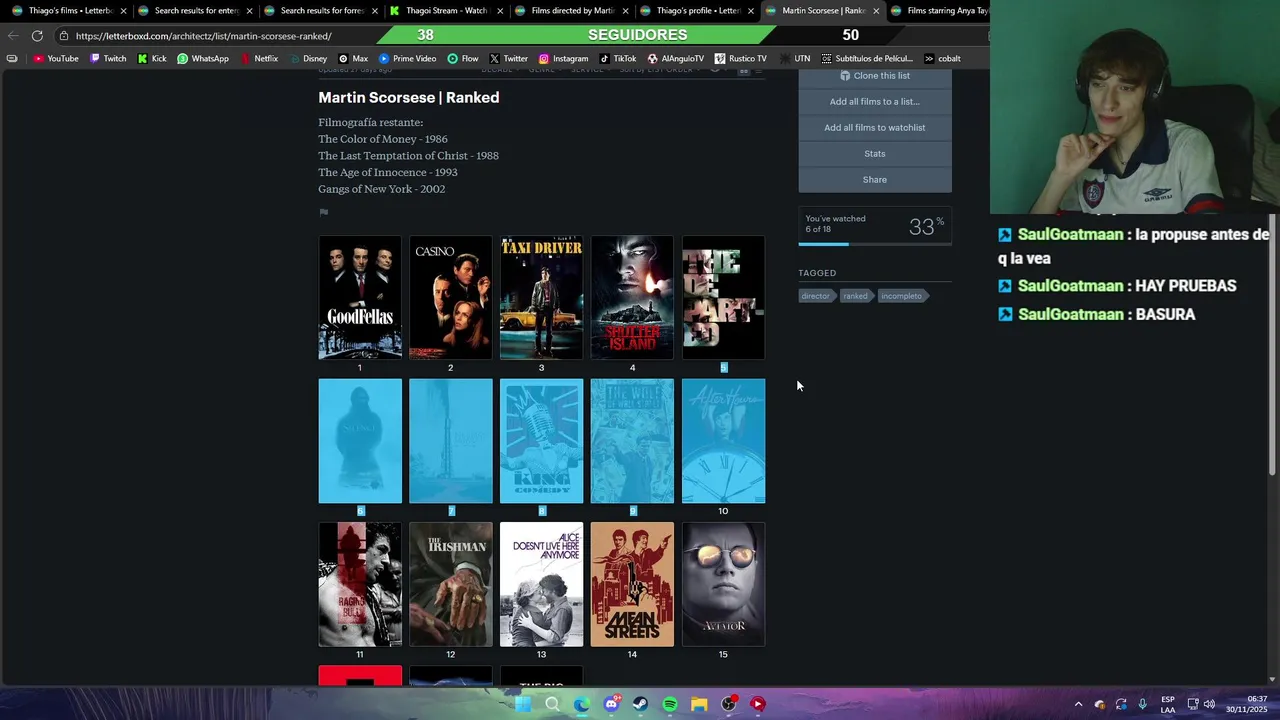Click the ranked tag
Image resolution: width=1280 pixels, height=720 pixels.
(855, 296)
